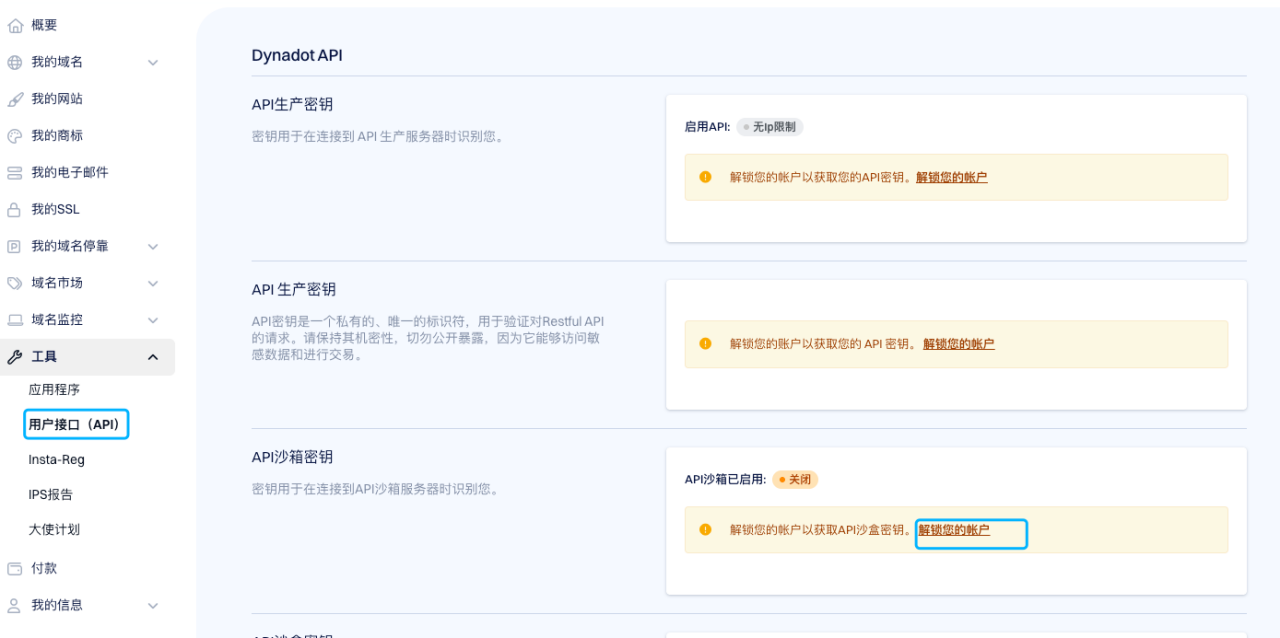Image resolution: width=1280 pixels, height=638 pixels.
Task: Click the API沙箱已启用: label
Action: click(725, 479)
